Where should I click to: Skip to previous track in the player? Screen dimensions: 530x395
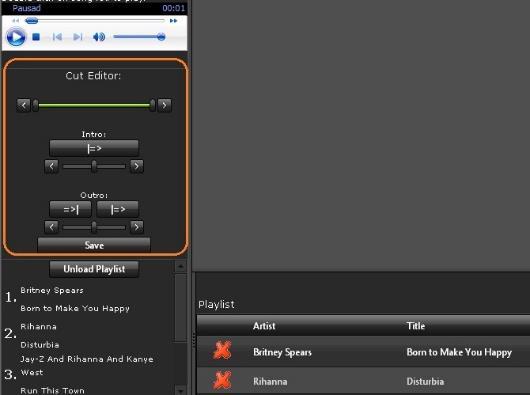[x=57, y=37]
